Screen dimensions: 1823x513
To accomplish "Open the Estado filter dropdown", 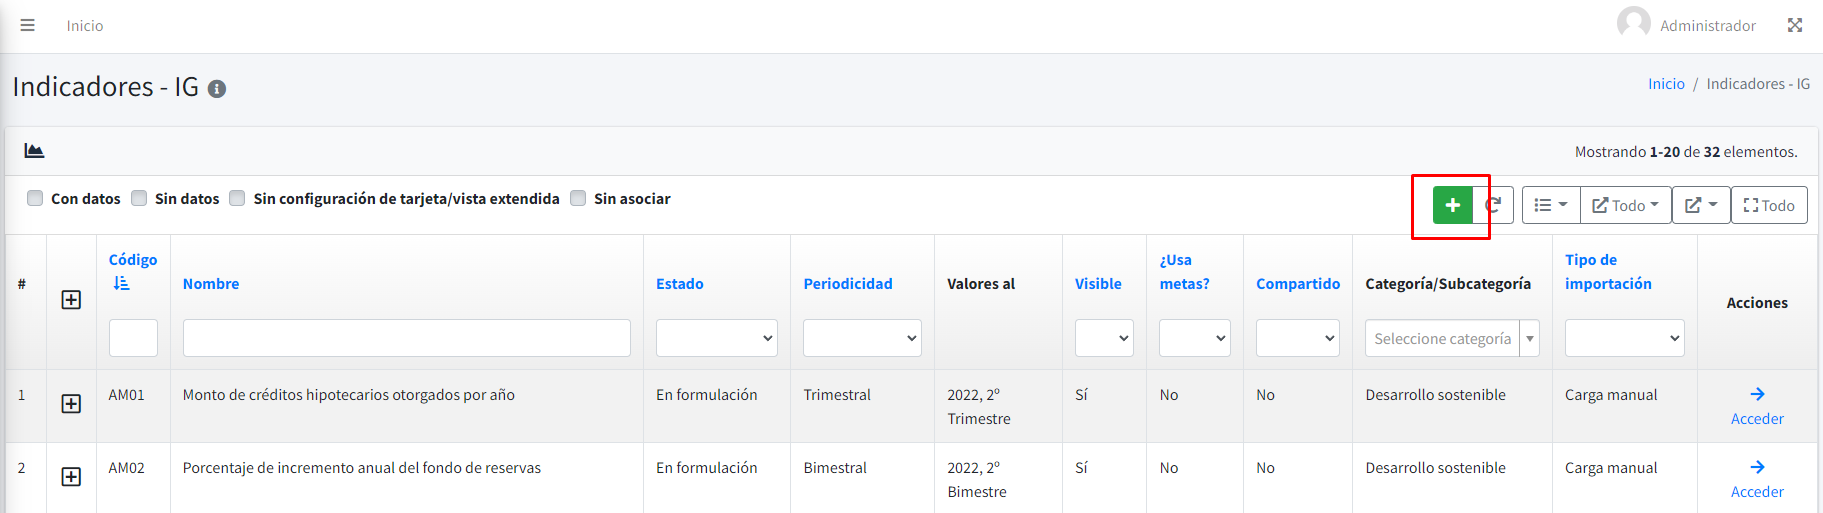I will [x=717, y=338].
